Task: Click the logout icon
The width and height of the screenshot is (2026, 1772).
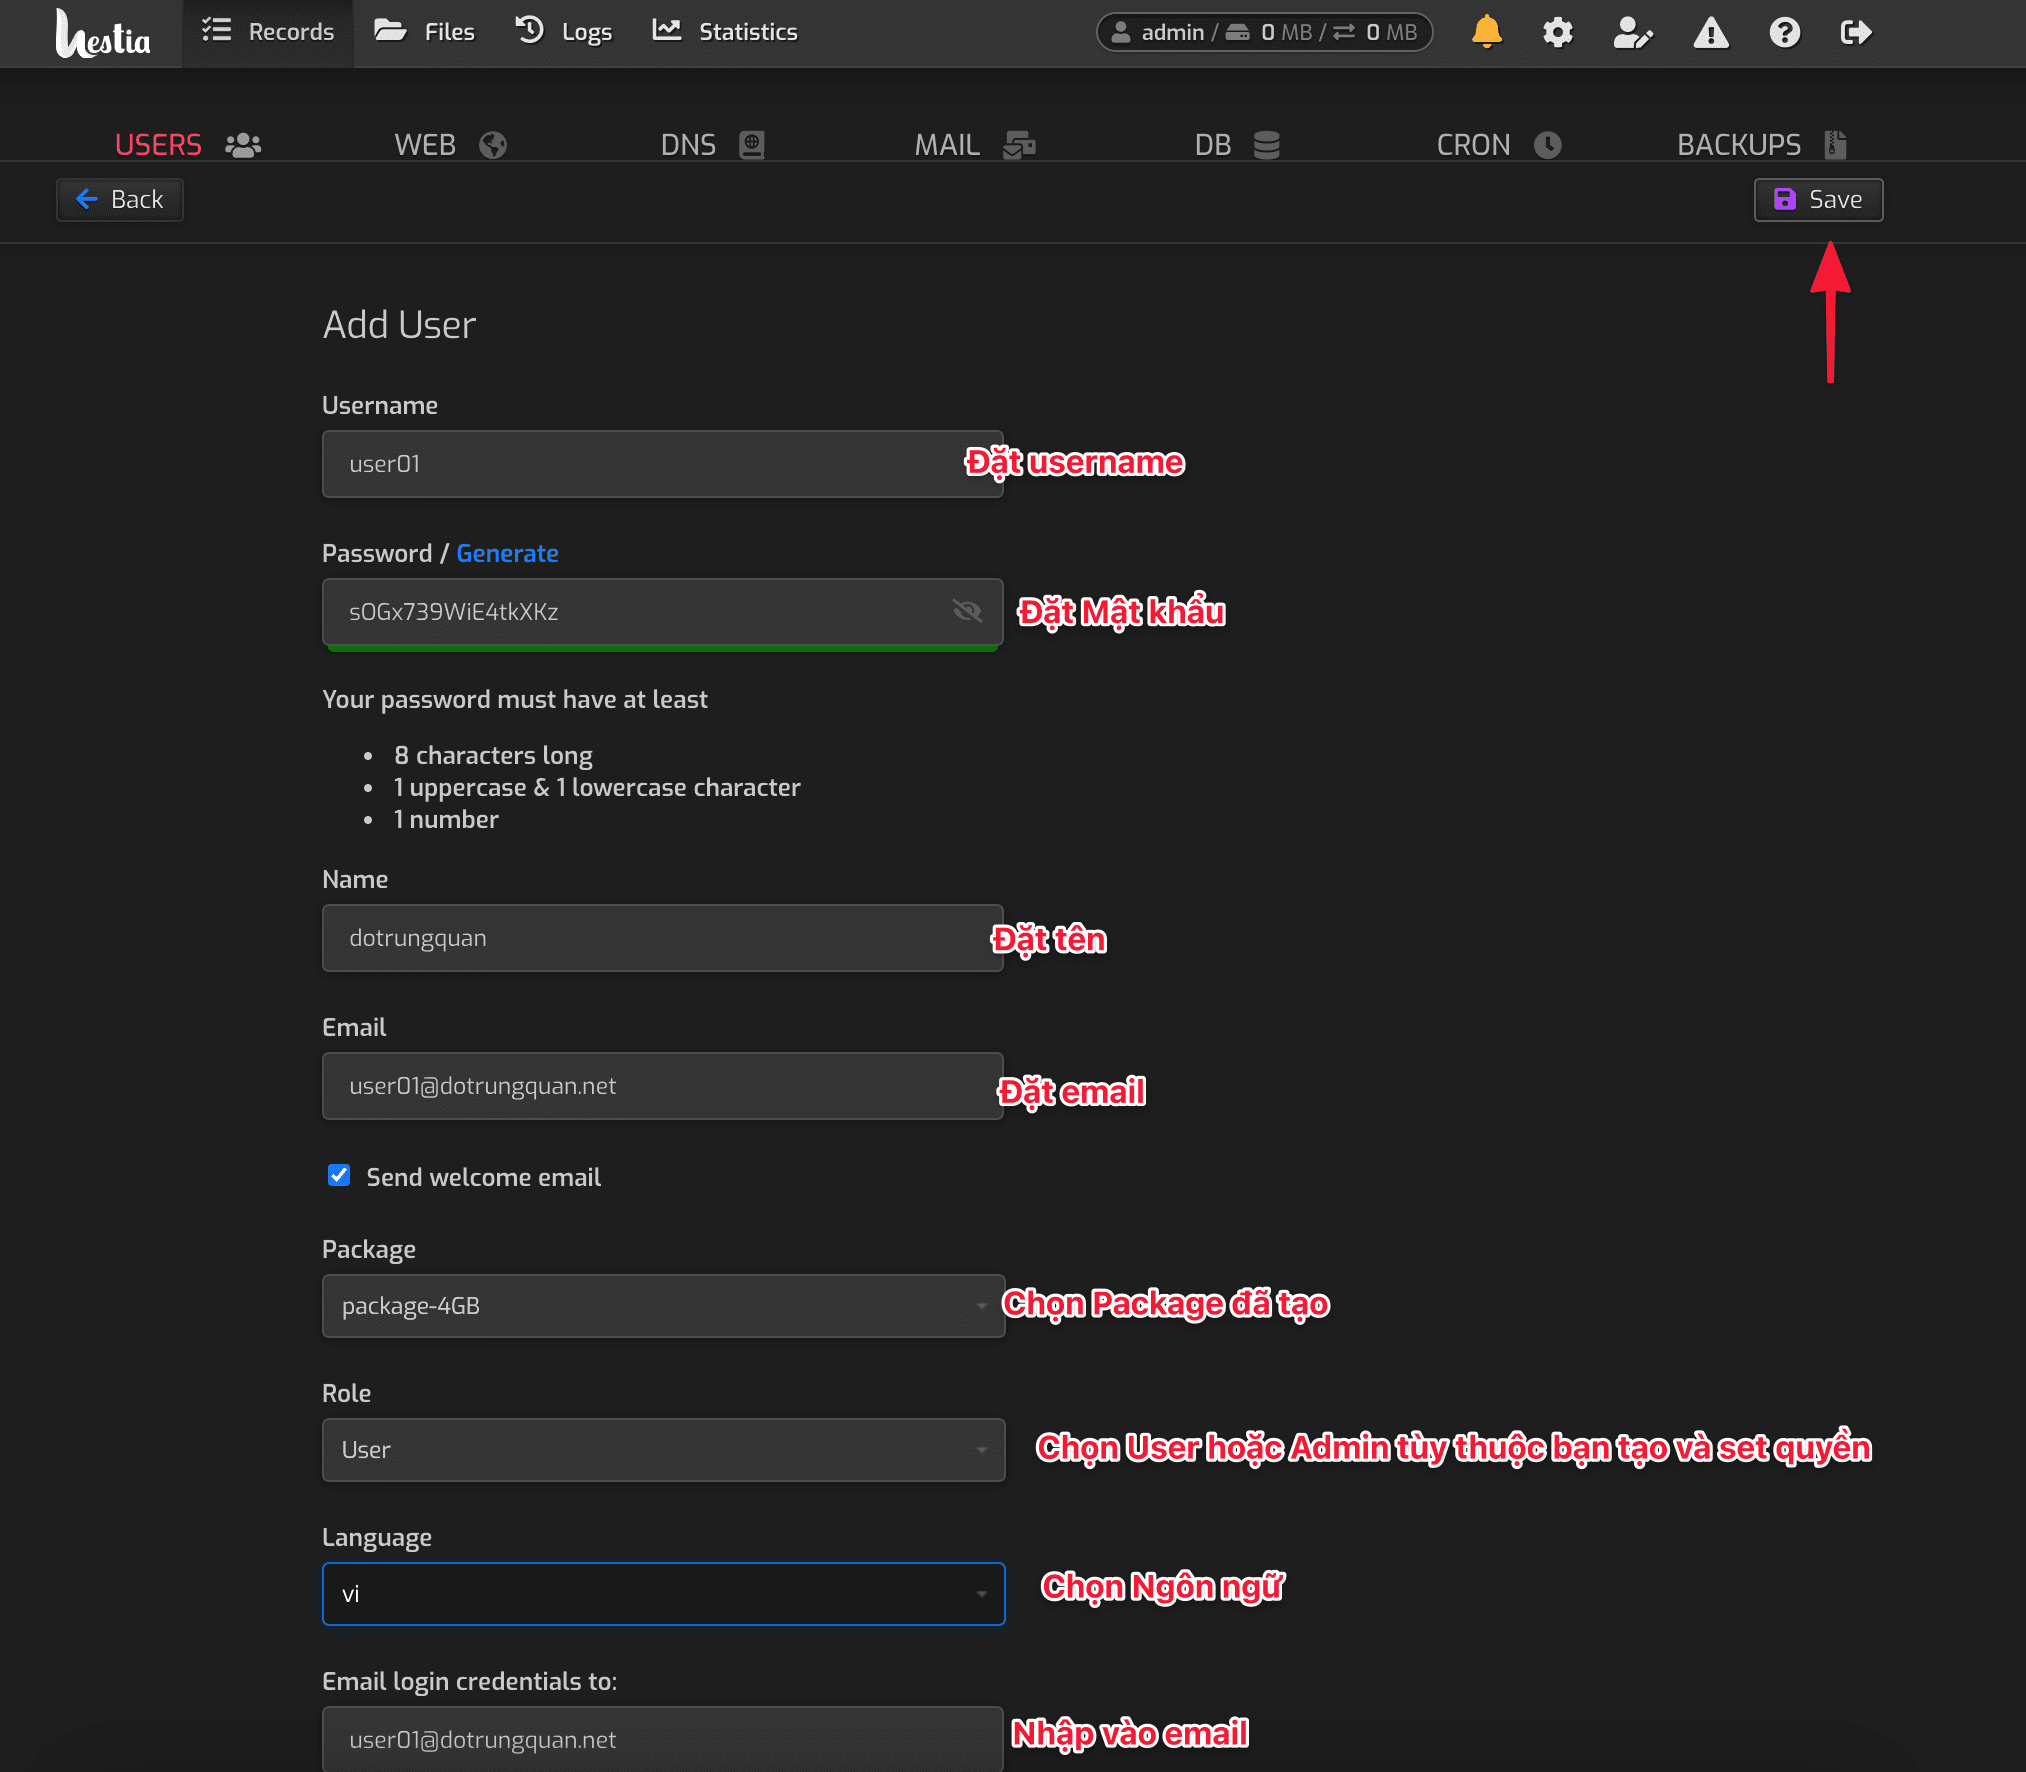Action: pos(1855,32)
